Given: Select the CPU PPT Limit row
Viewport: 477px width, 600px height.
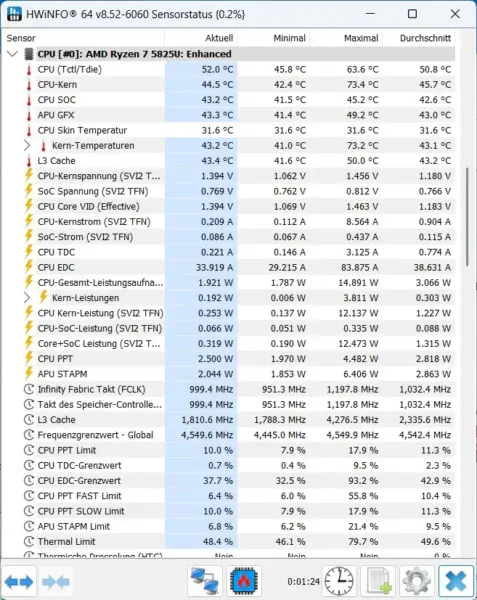Looking at the screenshot, I should [230, 450].
